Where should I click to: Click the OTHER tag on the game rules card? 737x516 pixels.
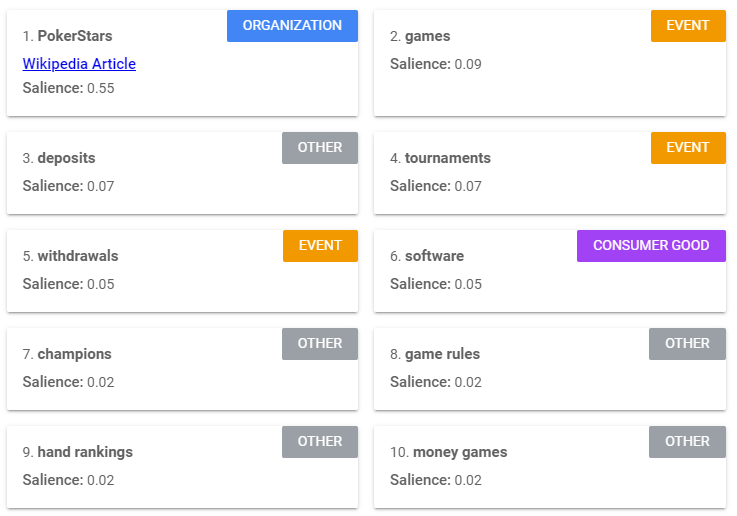pyautogui.click(x=687, y=344)
